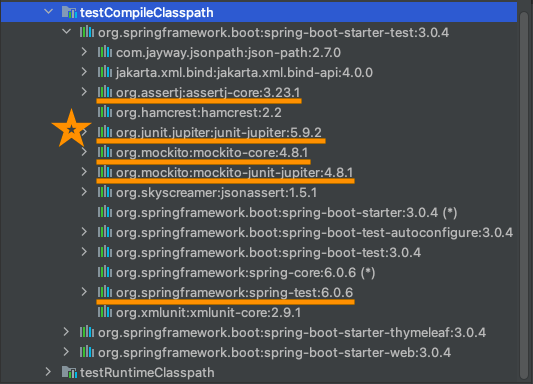533x384 pixels.
Task: Click the testRuntimeClasspath folder icon
Action: [x=69, y=372]
